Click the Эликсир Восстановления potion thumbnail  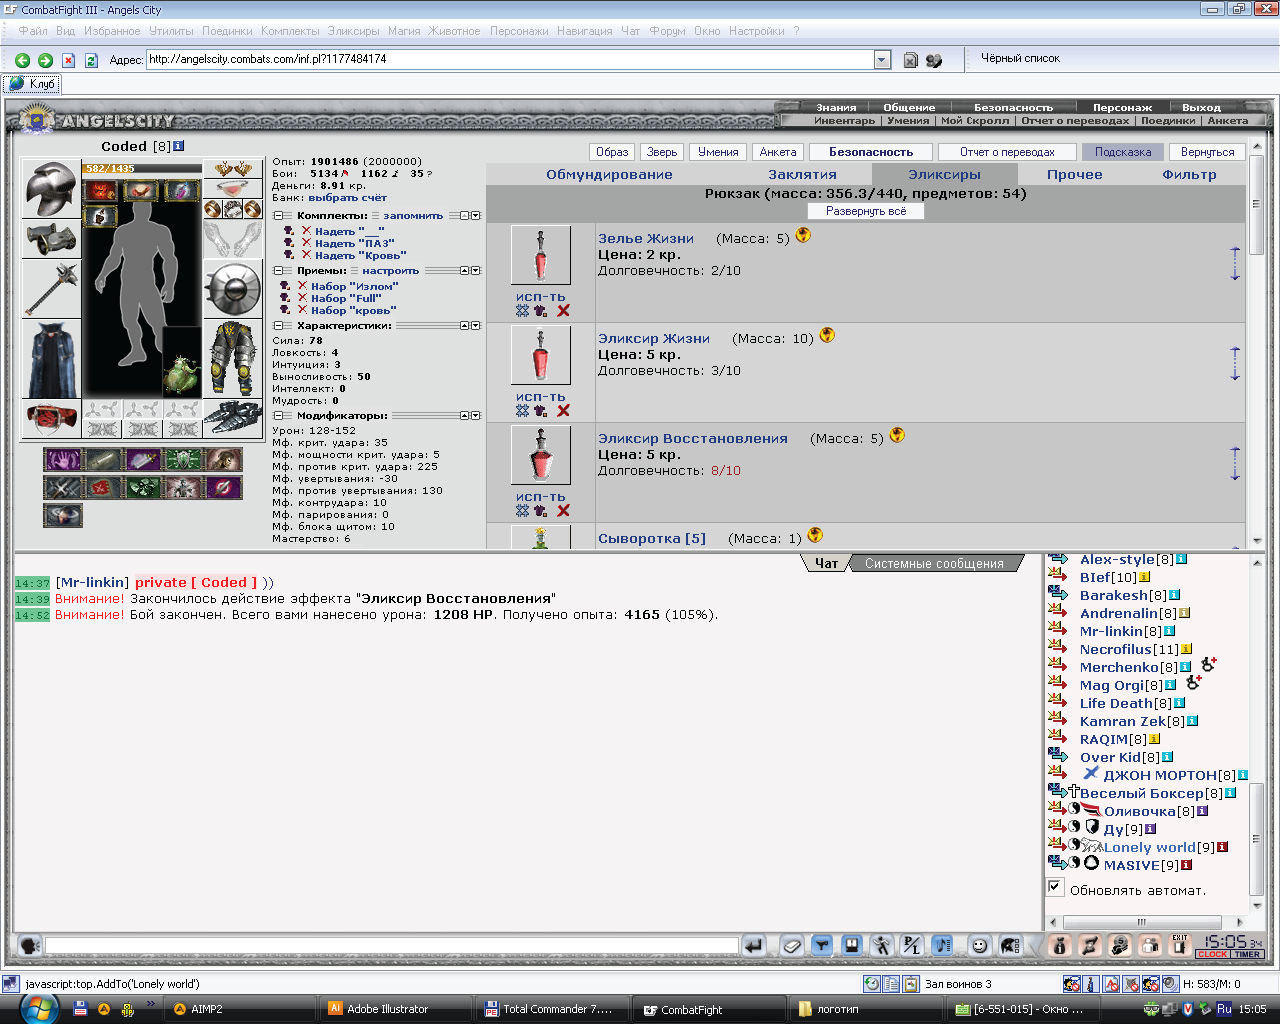pyautogui.click(x=541, y=455)
